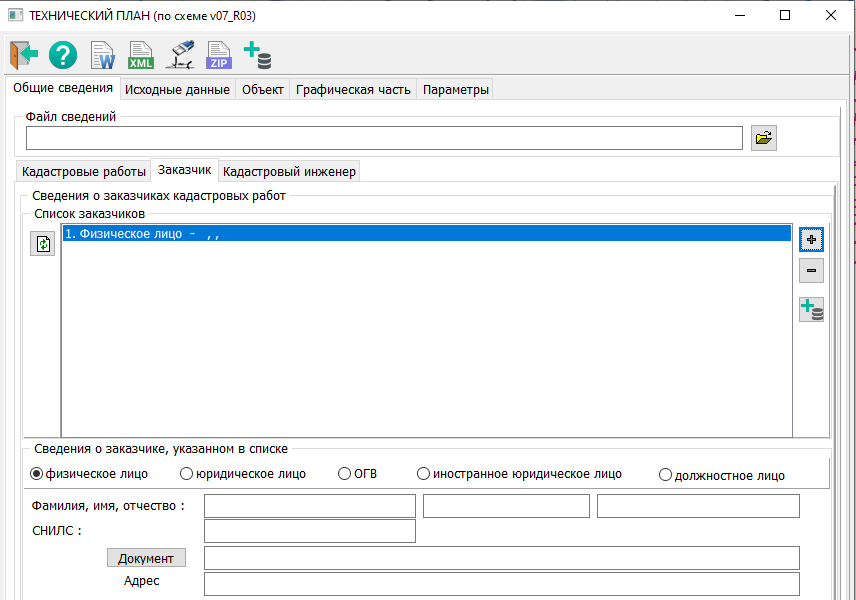Select иностранное юридическое лицо option
Image resolution: width=856 pixels, height=600 pixels.
[x=424, y=474]
